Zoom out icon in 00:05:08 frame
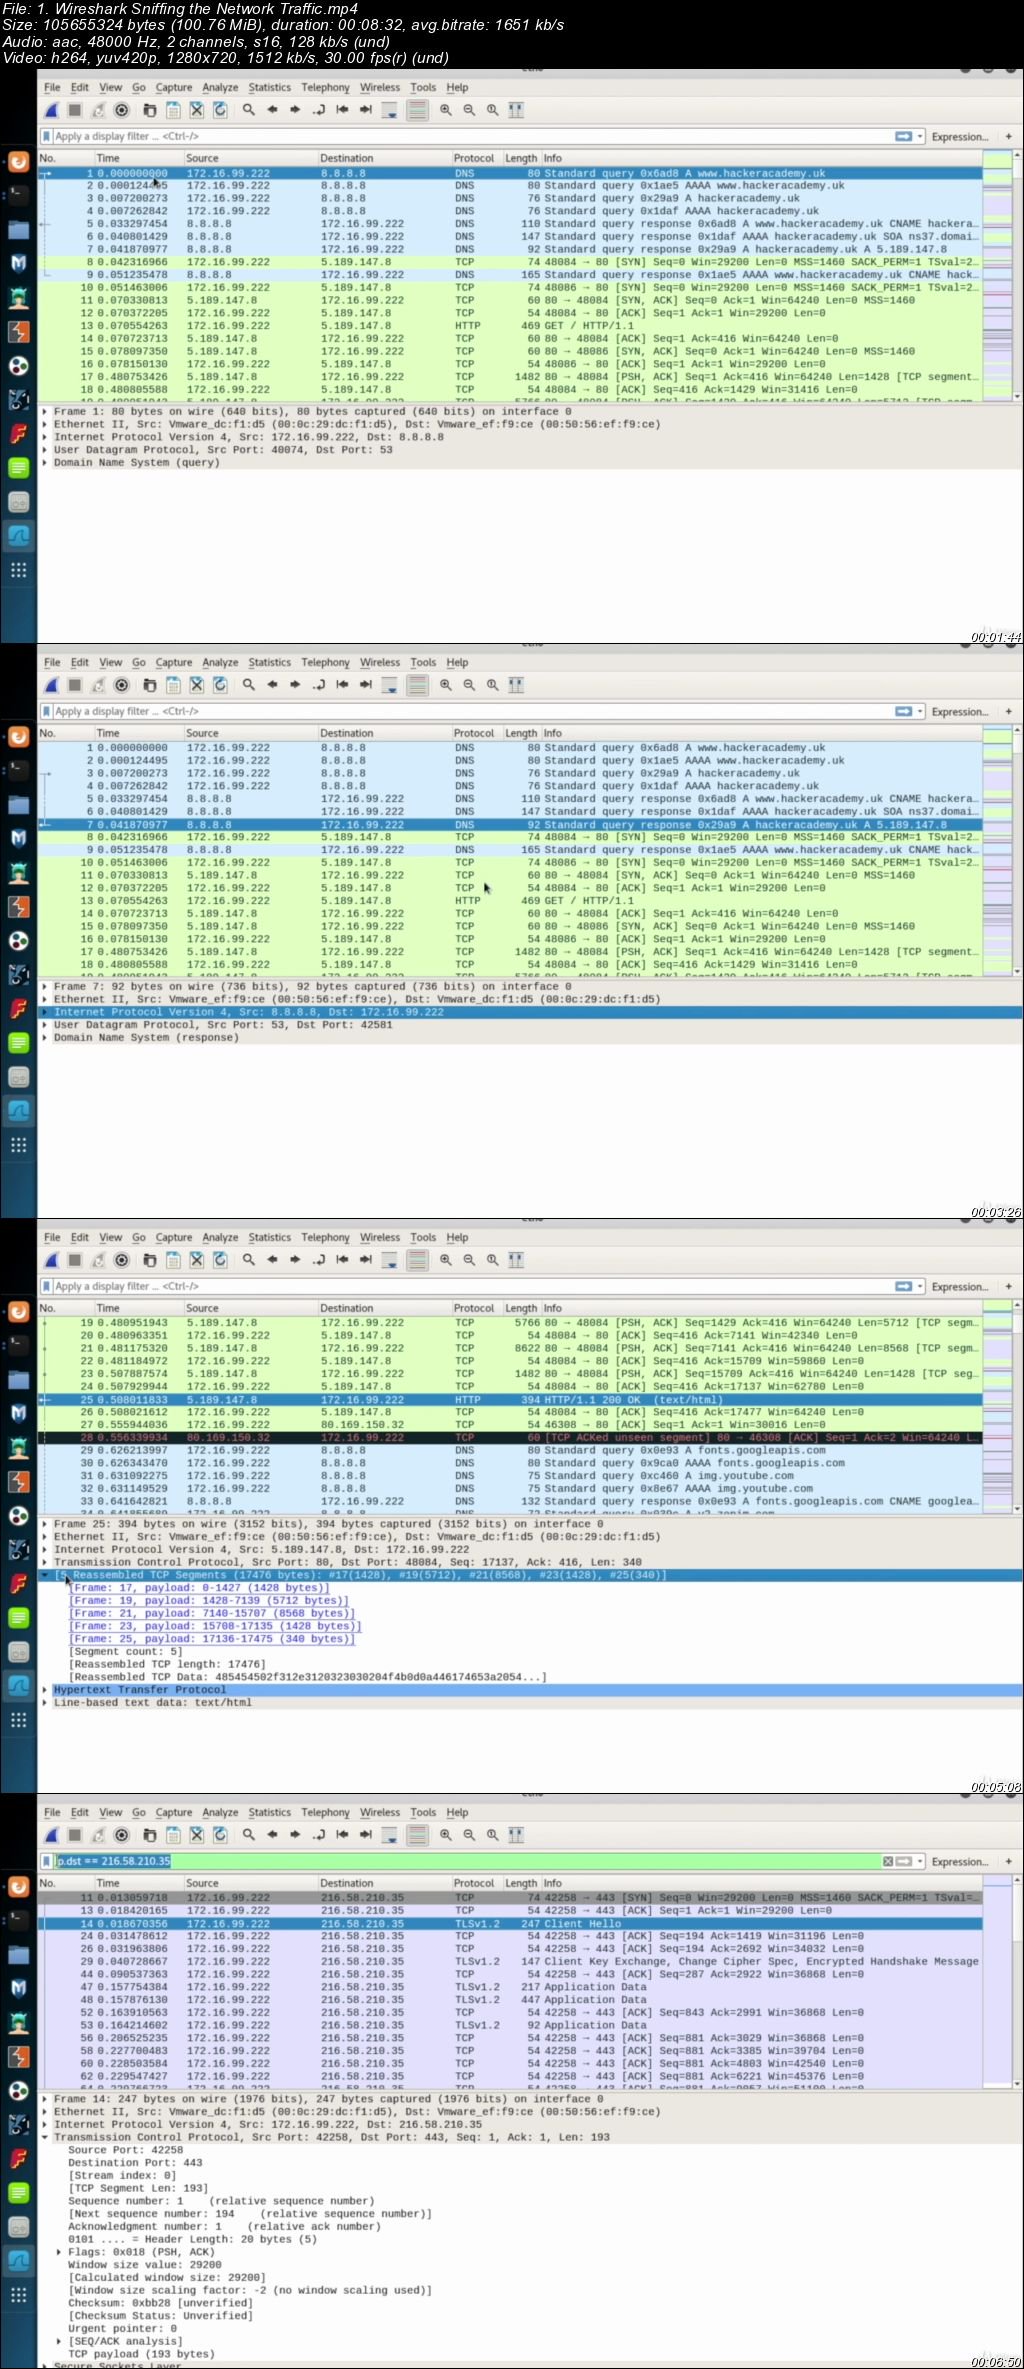 pyautogui.click(x=469, y=1260)
